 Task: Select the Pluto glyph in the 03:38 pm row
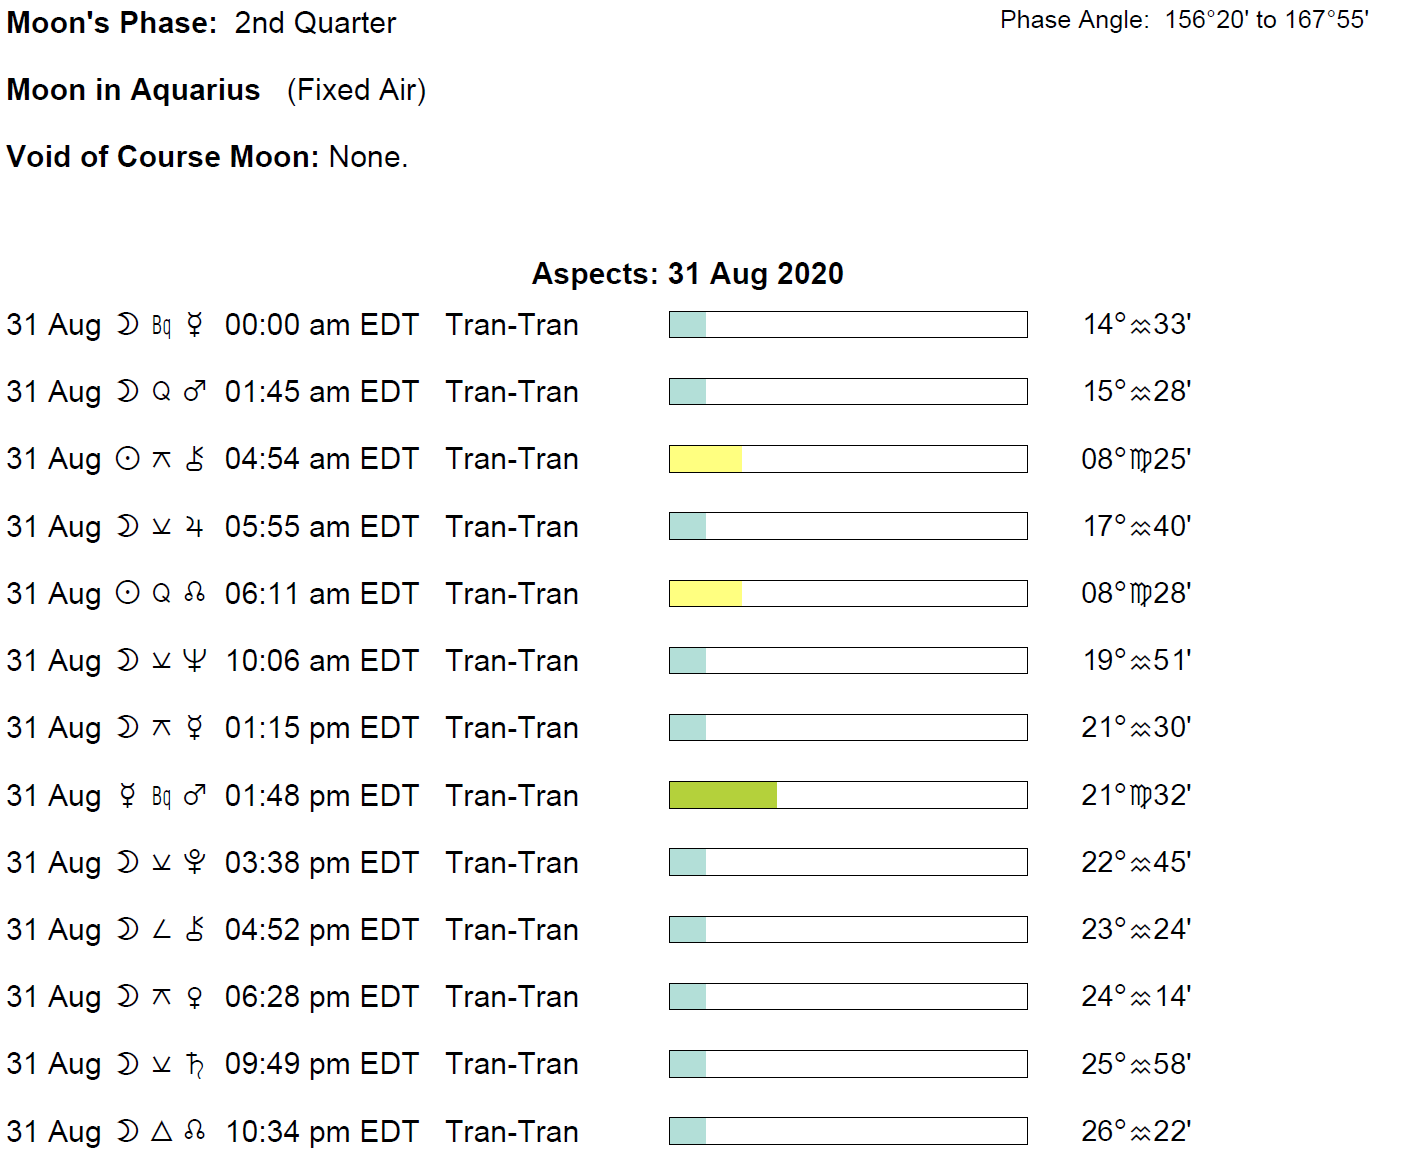click(x=195, y=862)
